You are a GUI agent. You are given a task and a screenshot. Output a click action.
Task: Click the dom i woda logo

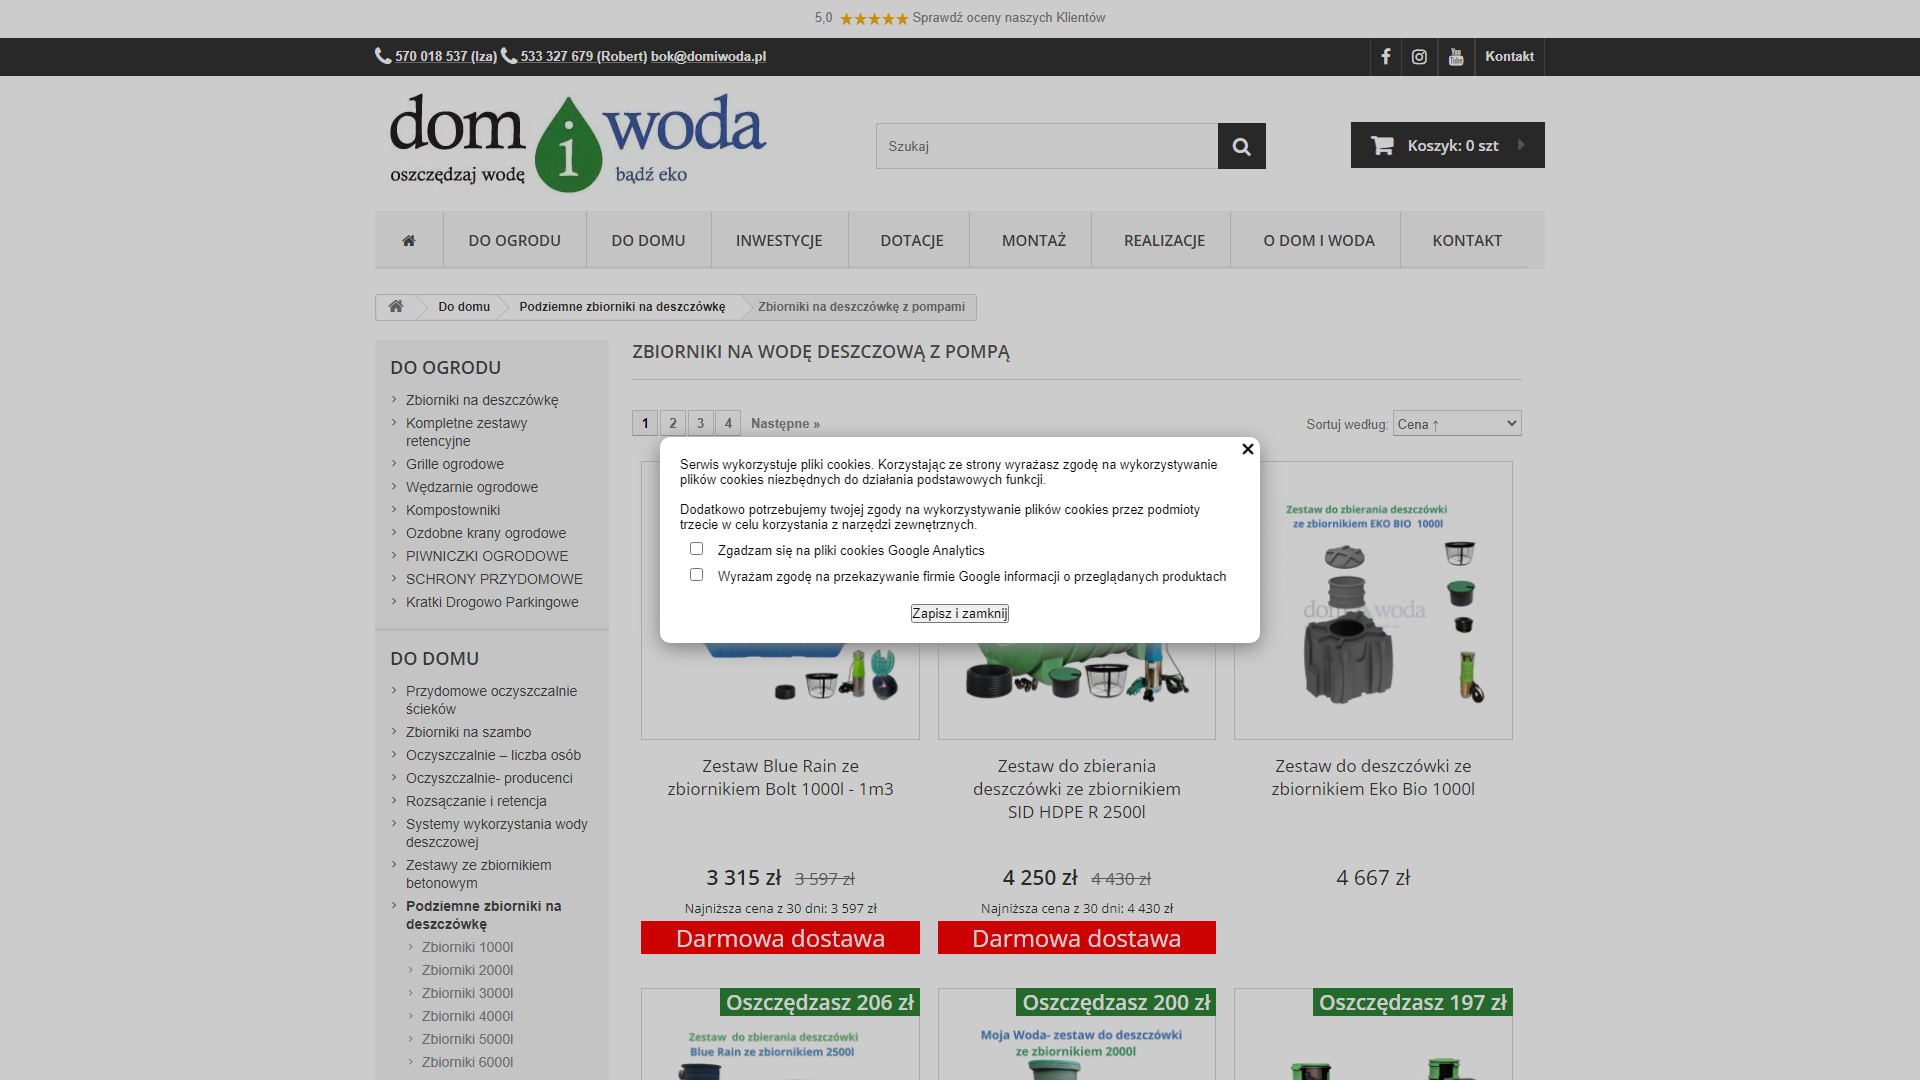coord(578,143)
